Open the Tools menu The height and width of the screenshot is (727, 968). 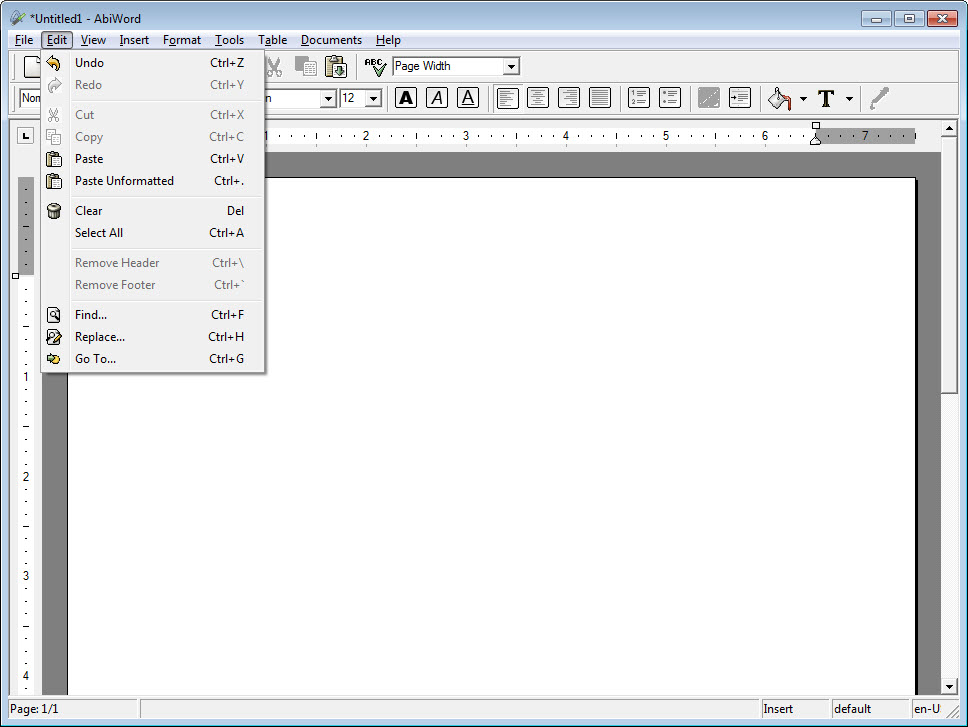coord(229,40)
